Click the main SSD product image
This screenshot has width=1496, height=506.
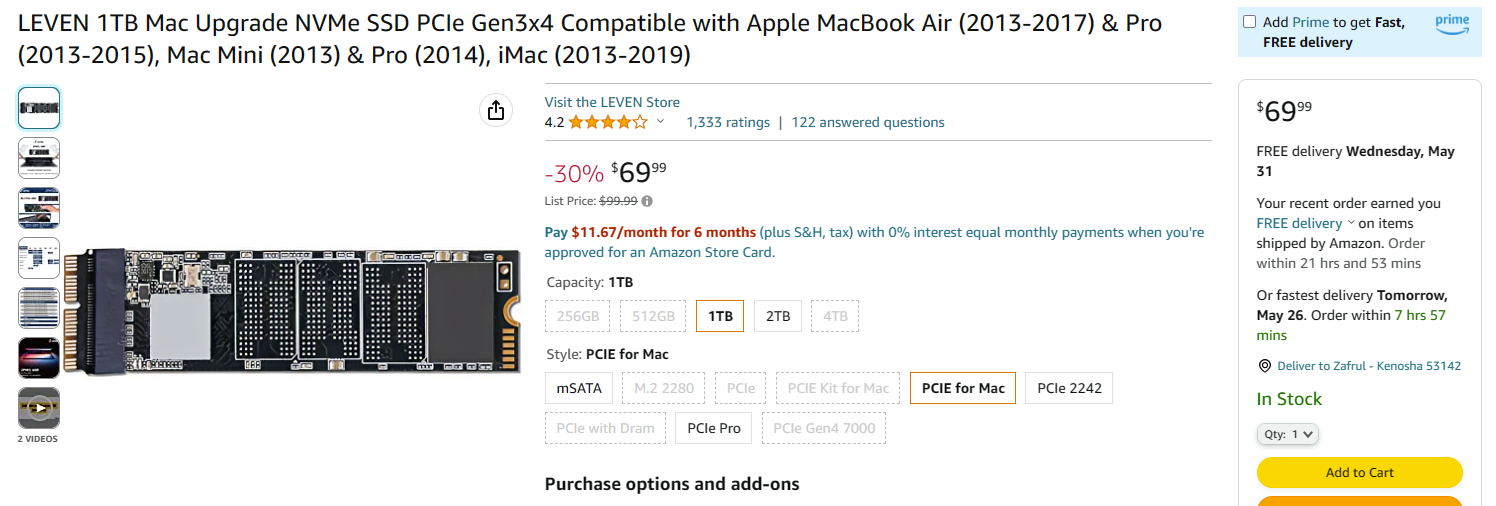(292, 312)
